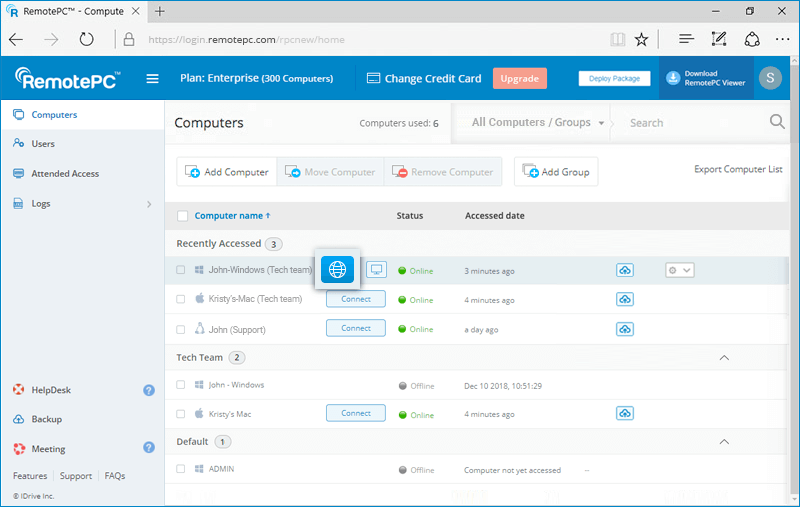Viewport: 800px width, 507px height.
Task: Open the Computers sidebar section
Action: pyautogui.click(x=83, y=115)
